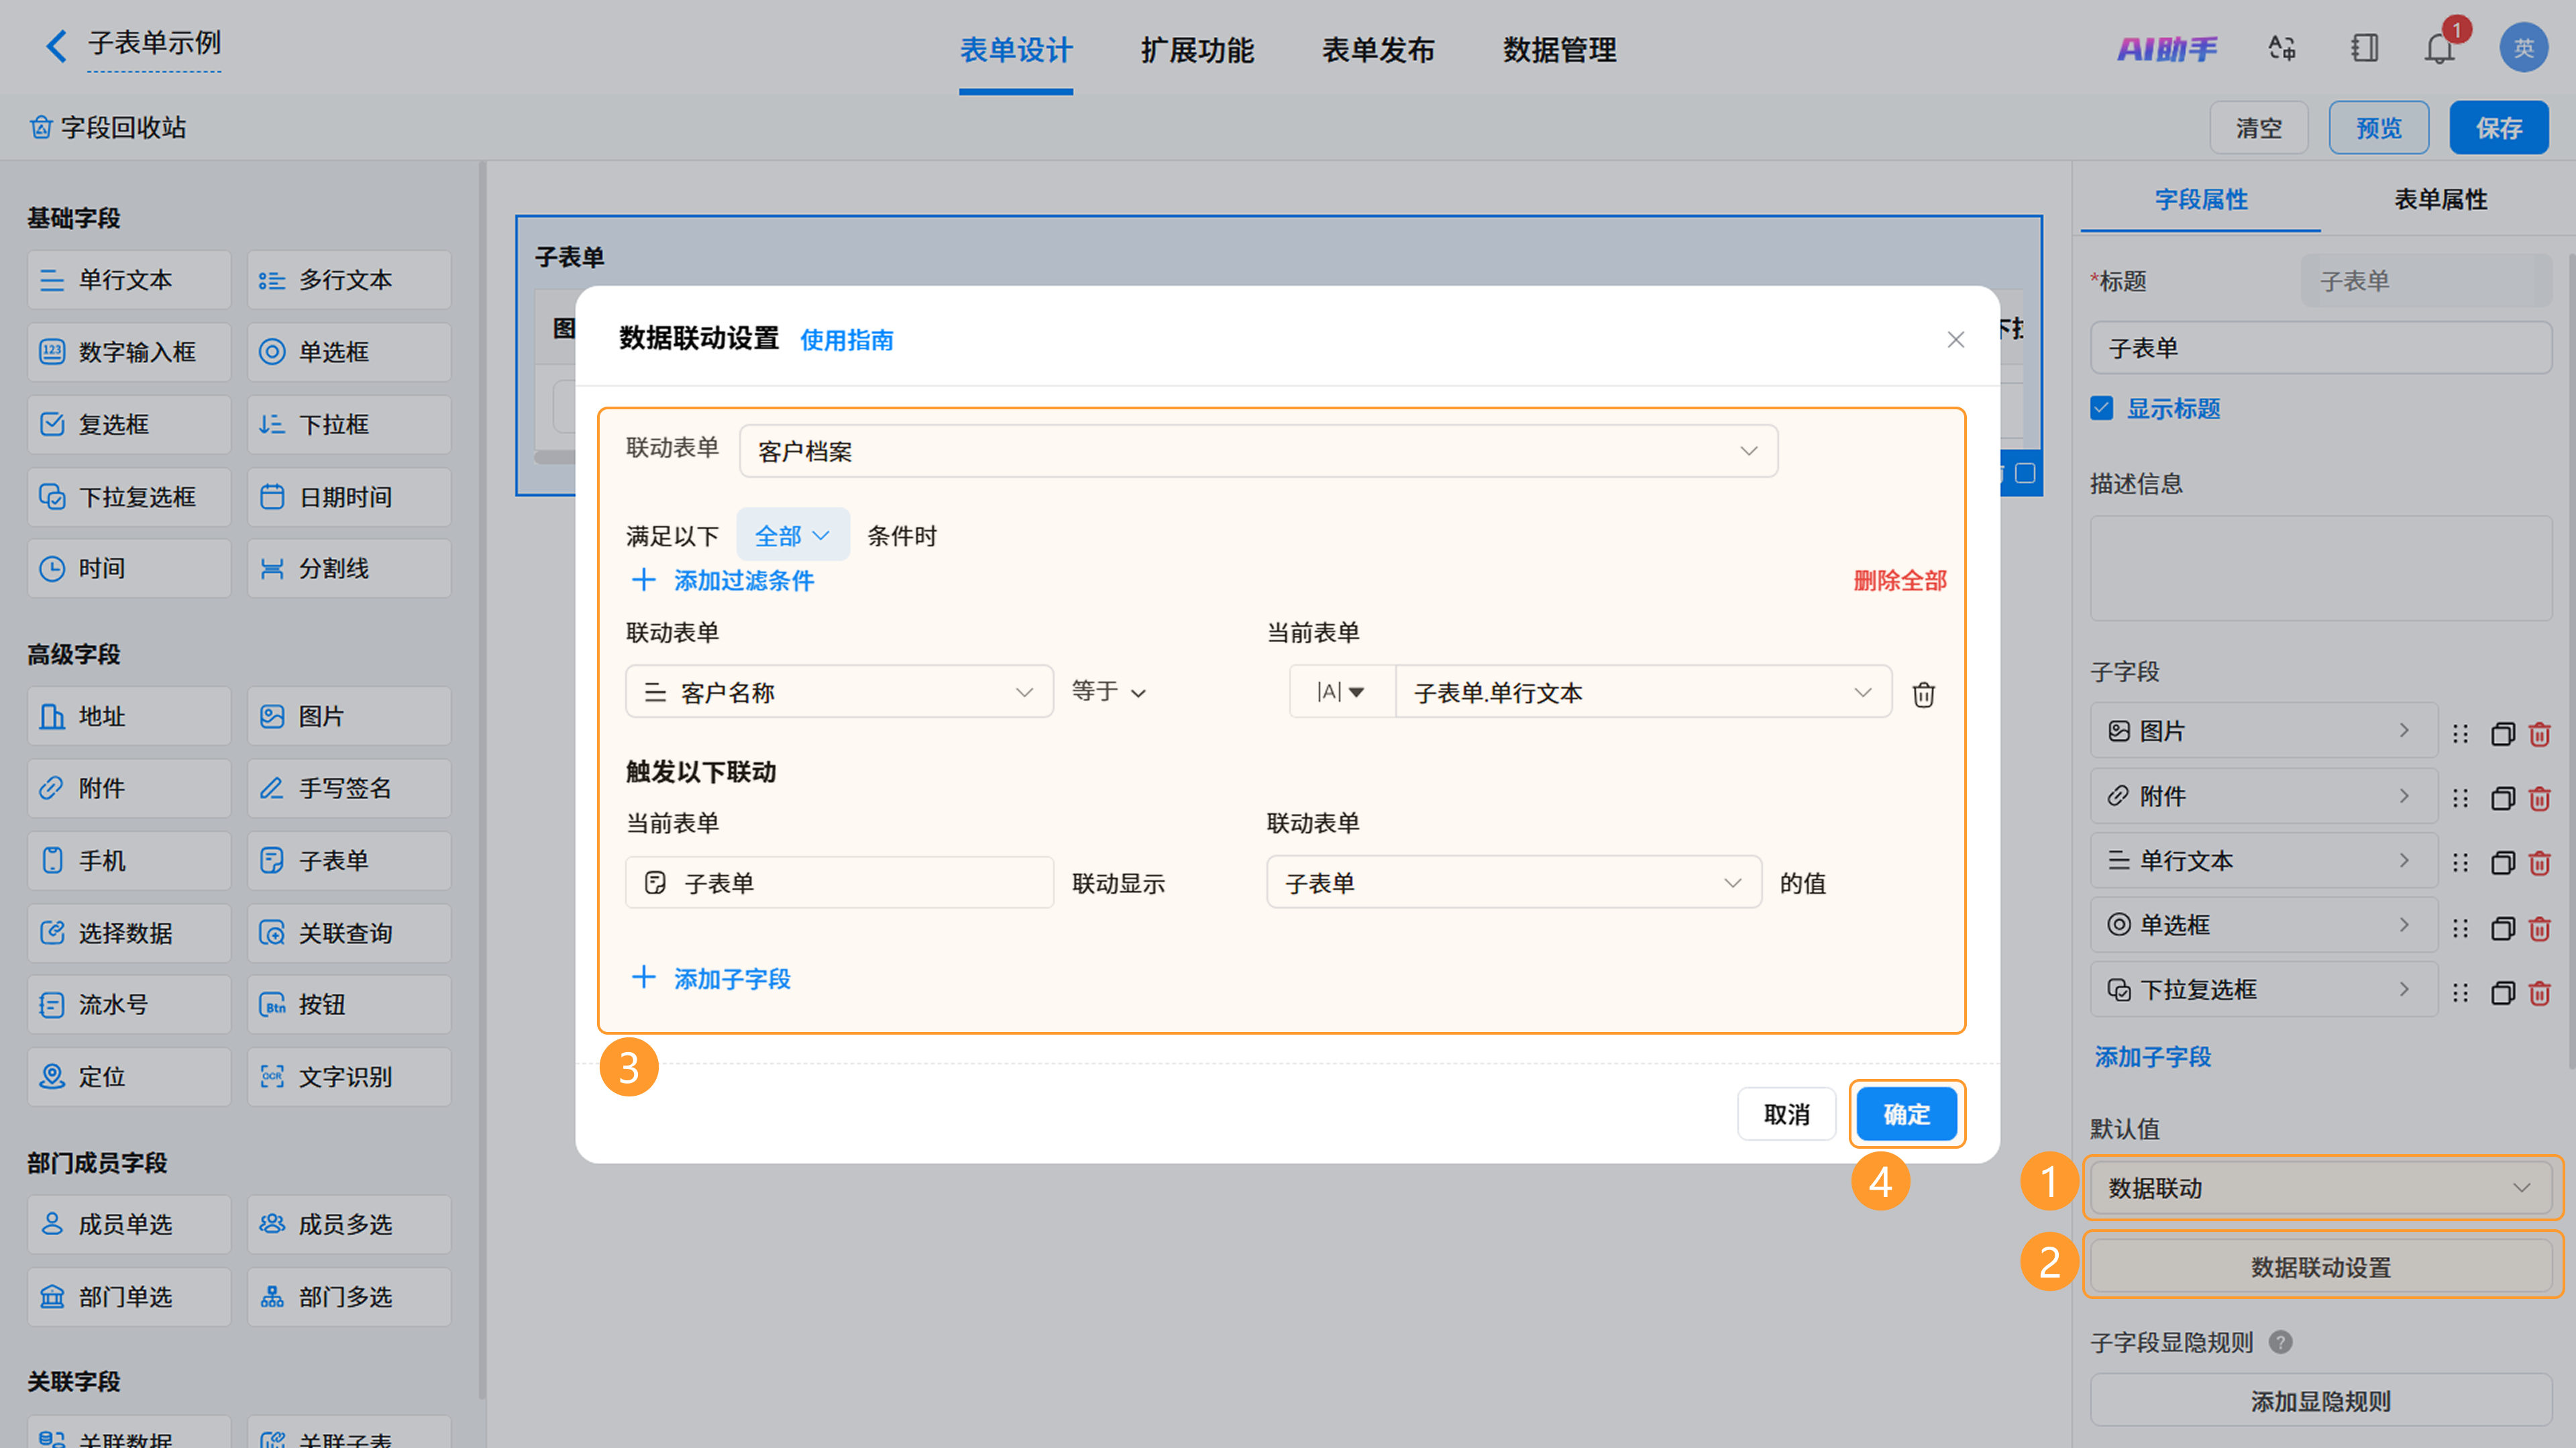Open 数据联动设置 button in properties
The image size is (2576, 1448).
[2320, 1267]
